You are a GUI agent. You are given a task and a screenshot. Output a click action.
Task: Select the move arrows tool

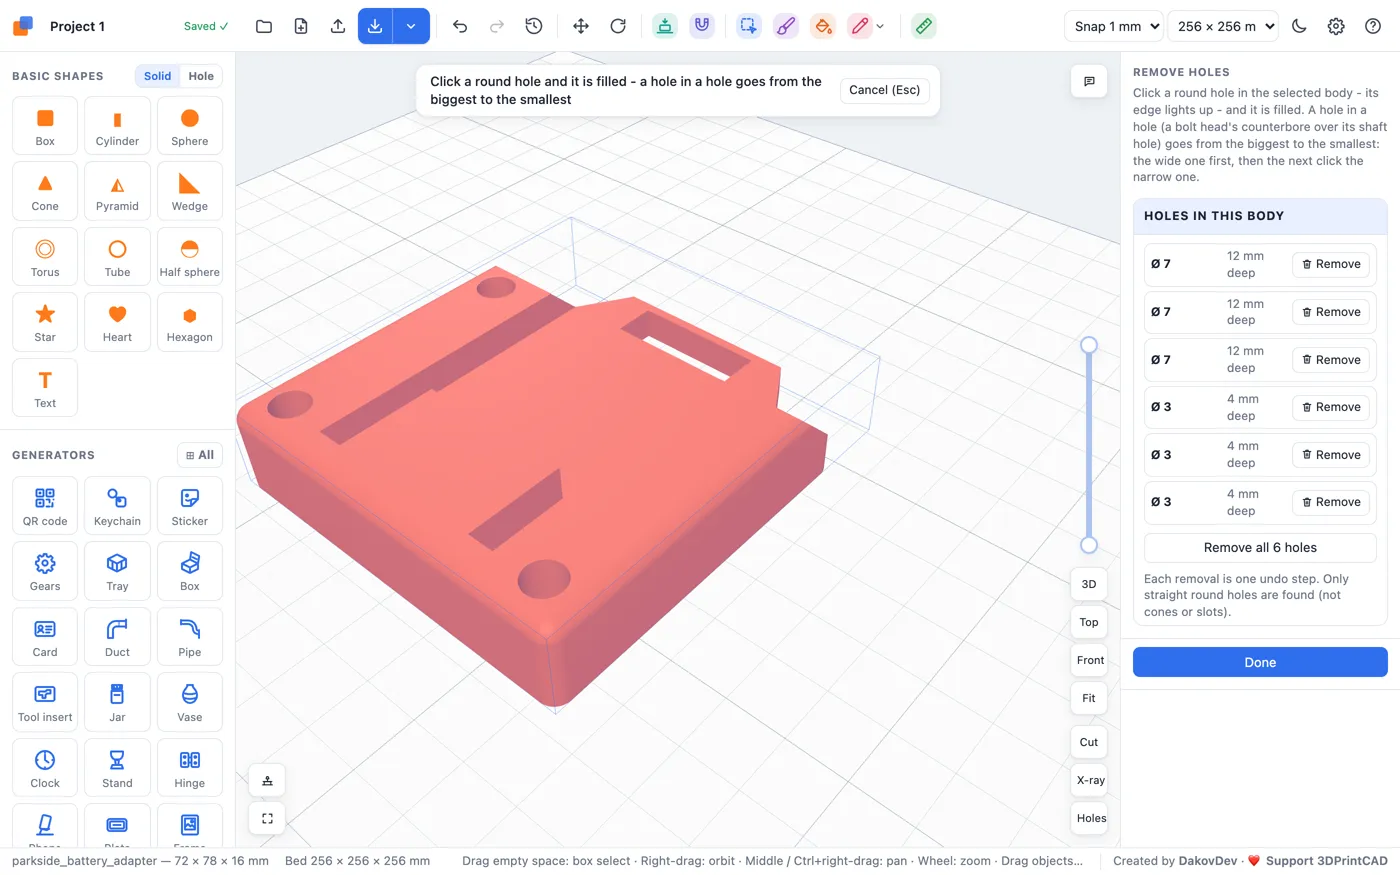point(581,26)
